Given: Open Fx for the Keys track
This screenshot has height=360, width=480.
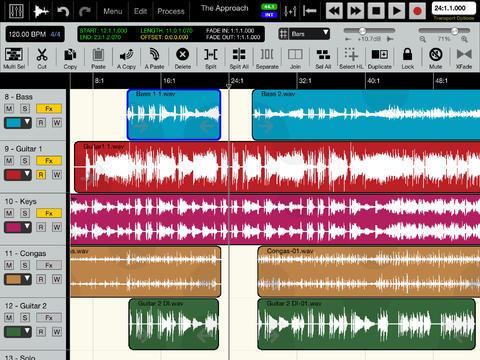Looking at the screenshot, I should point(49,213).
